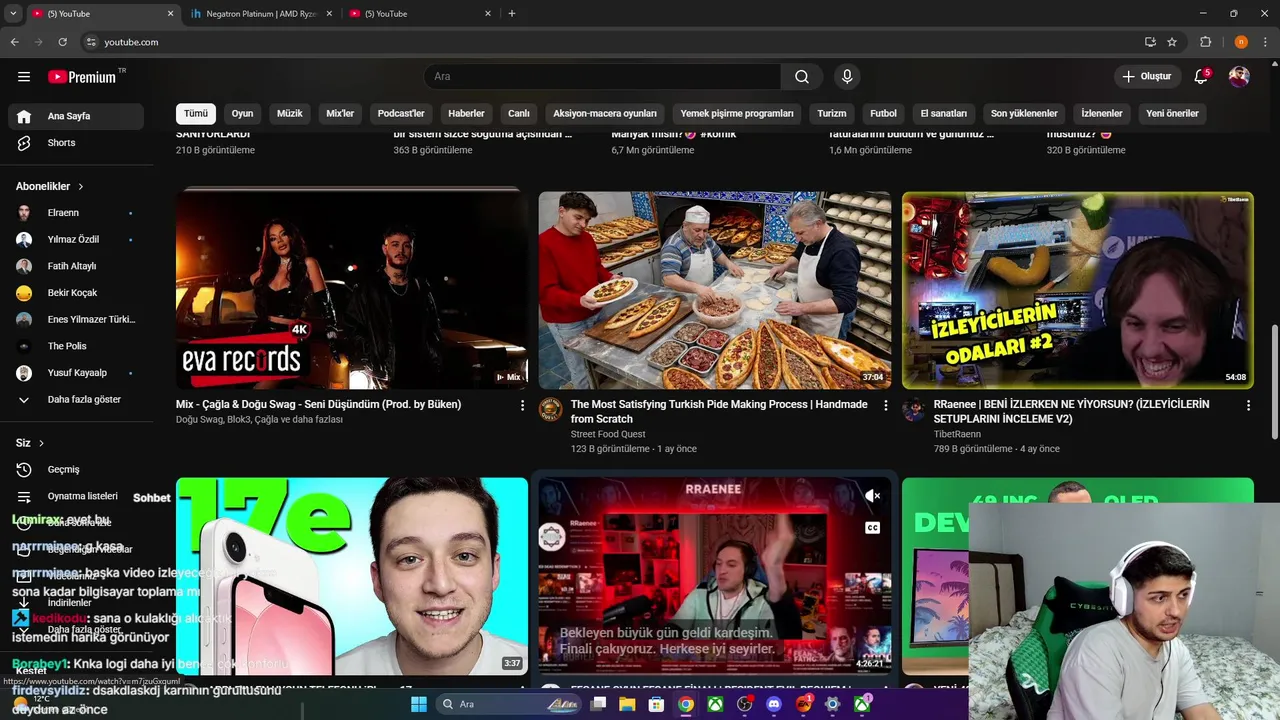The width and height of the screenshot is (1280, 720).
Task: Click the page vertical scrollbar
Action: pos(1275,382)
